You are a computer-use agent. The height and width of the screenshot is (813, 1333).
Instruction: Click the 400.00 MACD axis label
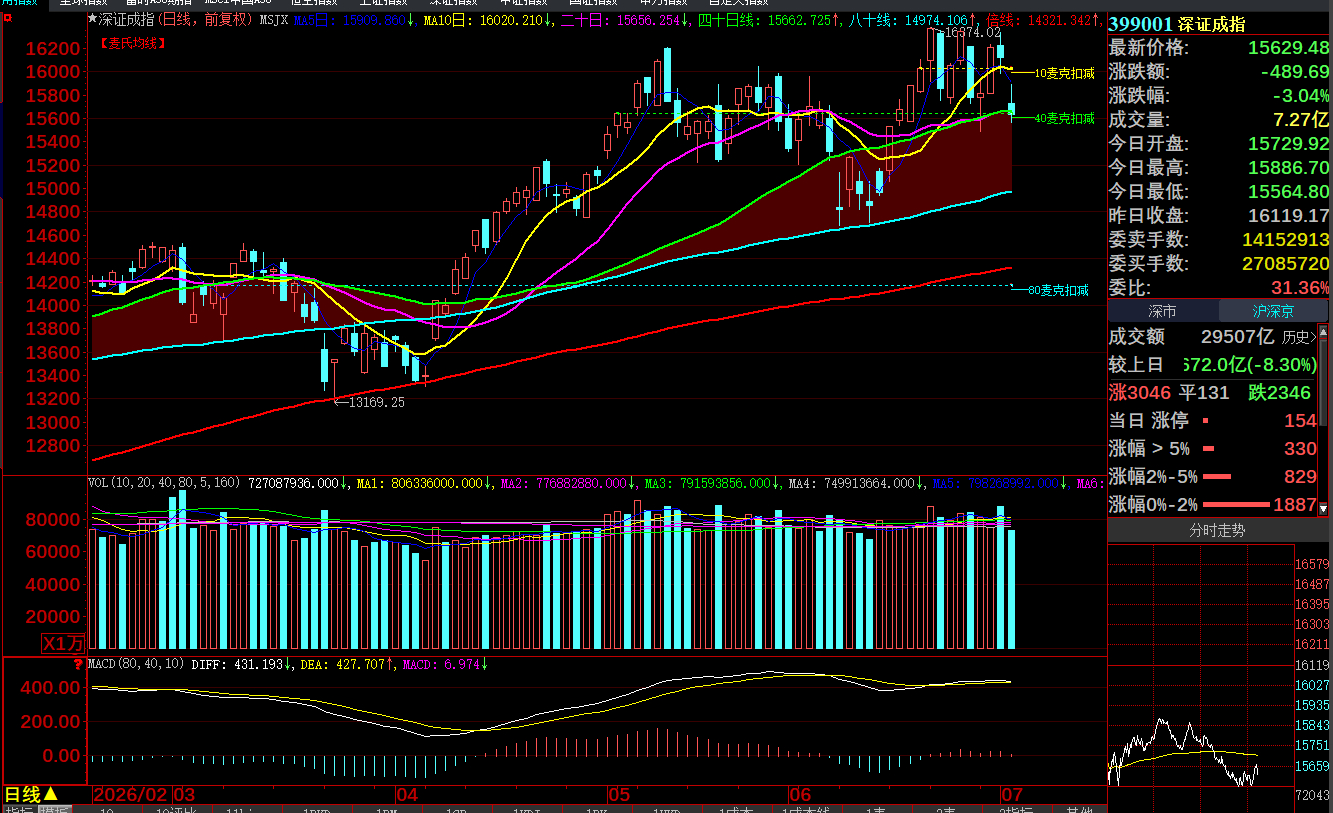49,688
